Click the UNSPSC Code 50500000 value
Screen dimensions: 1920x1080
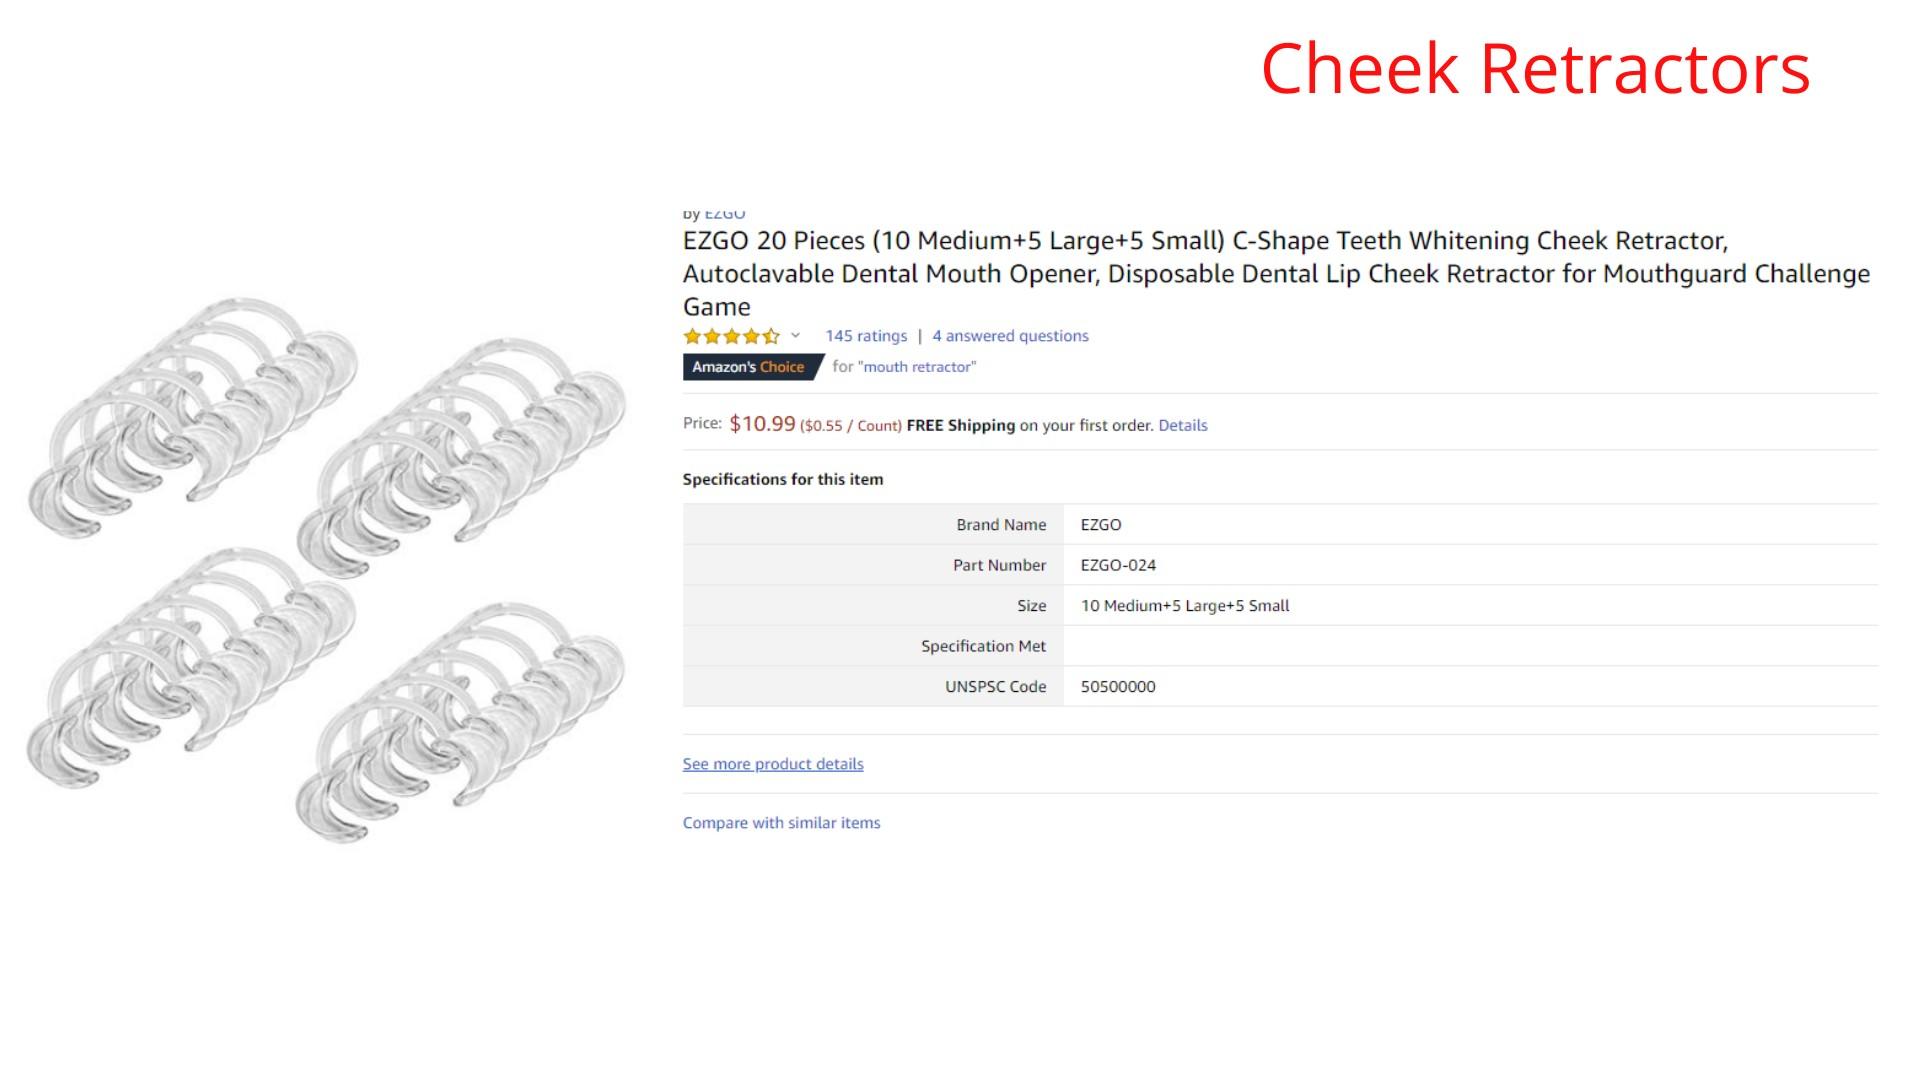click(1118, 687)
